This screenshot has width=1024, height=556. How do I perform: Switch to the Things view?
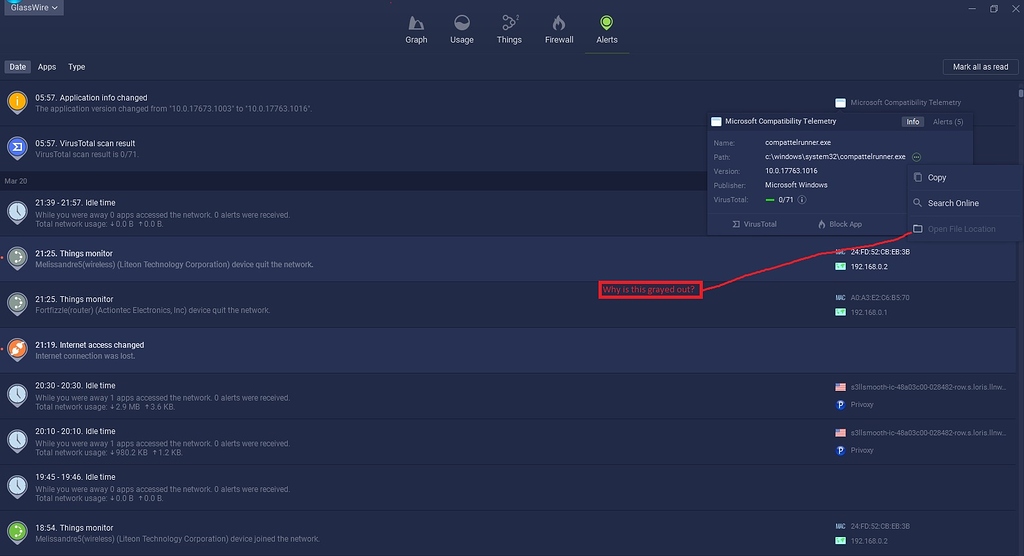click(509, 29)
